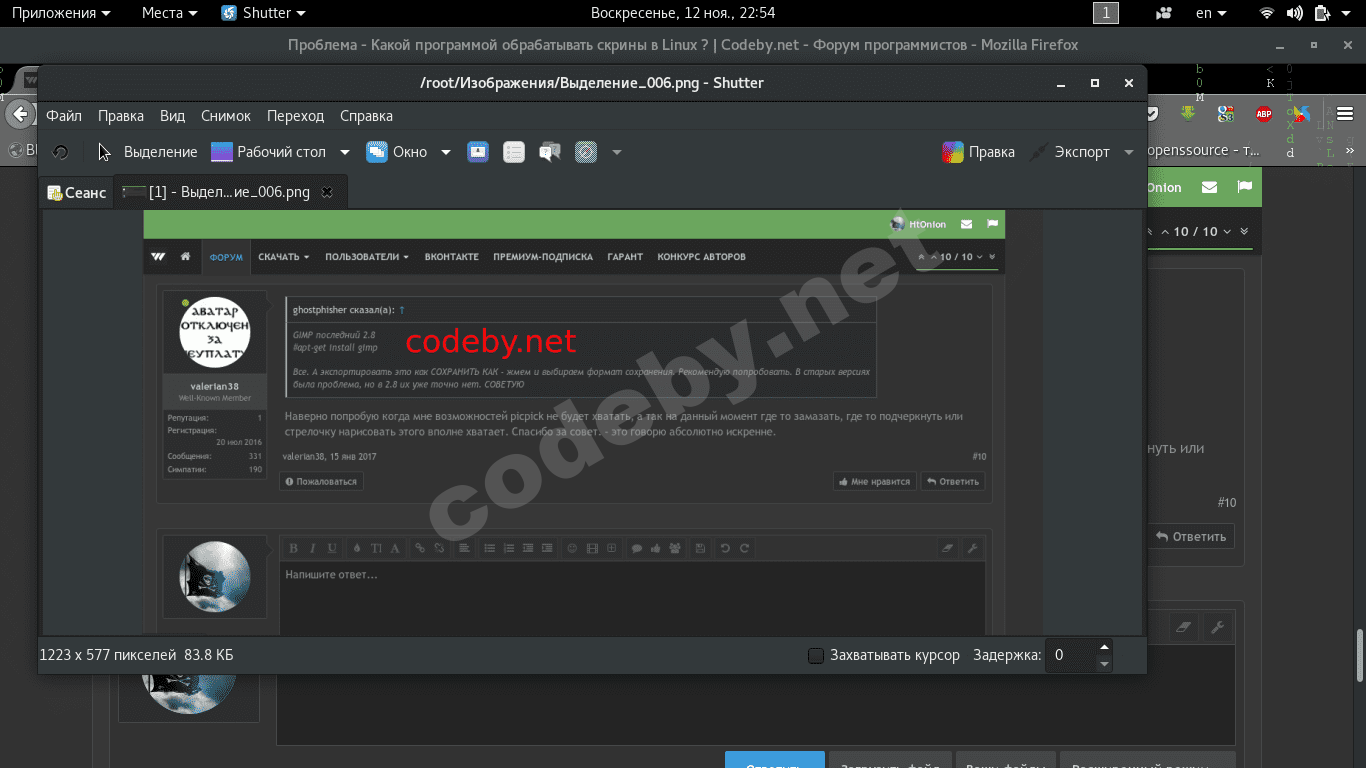Expand the Рабочий стол capture options arrow
Viewport: 1366px width, 768px height.
(x=345, y=152)
